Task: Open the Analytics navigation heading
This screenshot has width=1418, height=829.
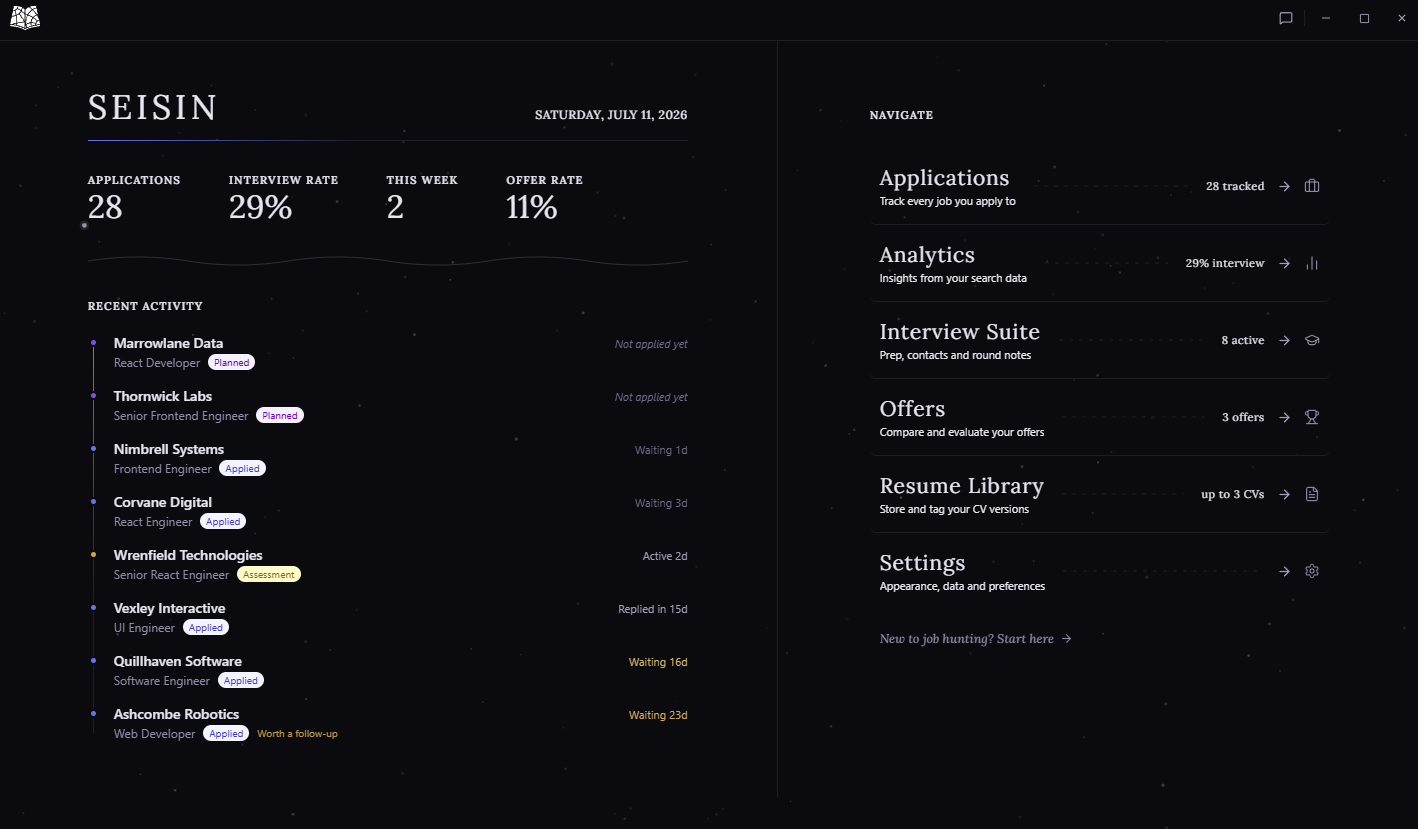Action: pyautogui.click(x=927, y=255)
